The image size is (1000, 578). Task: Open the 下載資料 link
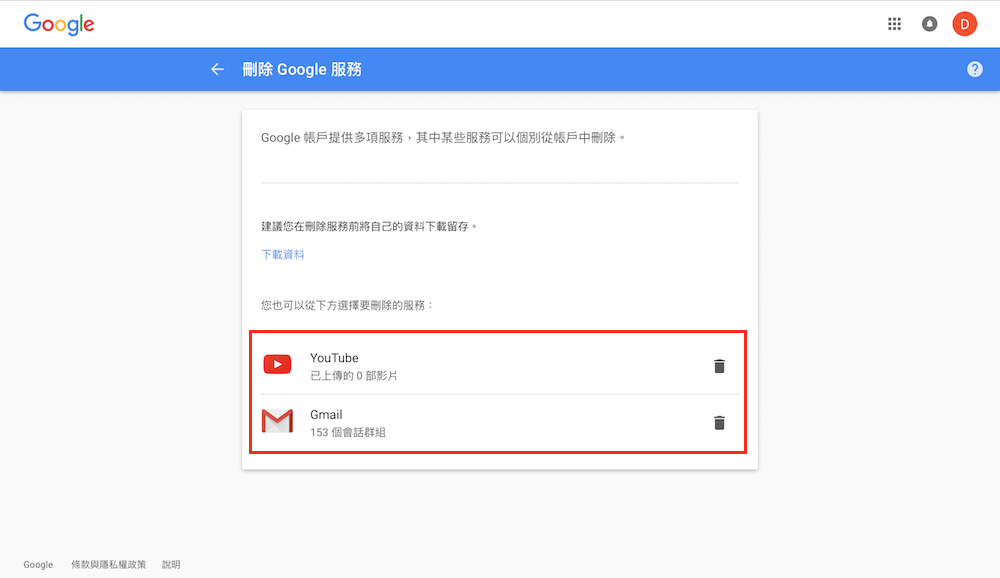tap(283, 255)
